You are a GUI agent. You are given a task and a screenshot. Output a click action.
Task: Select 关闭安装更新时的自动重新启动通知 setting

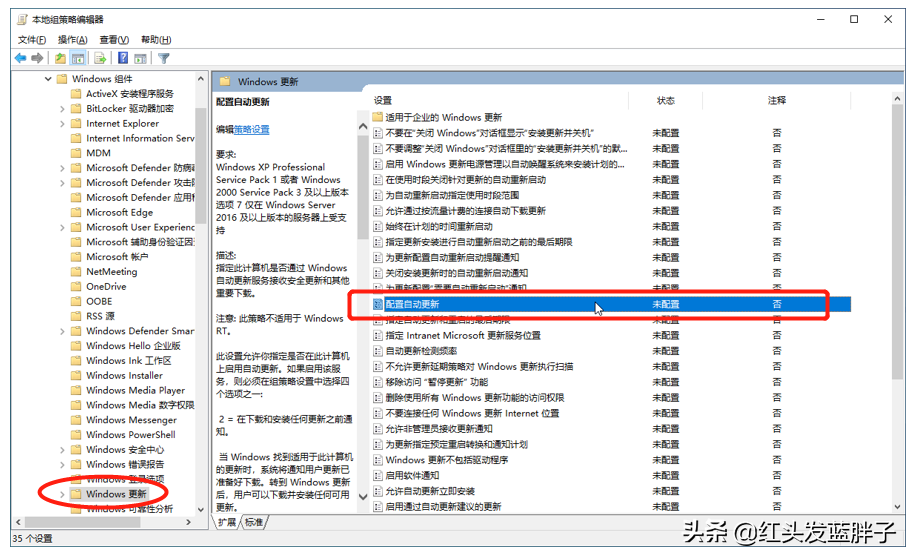(x=457, y=273)
